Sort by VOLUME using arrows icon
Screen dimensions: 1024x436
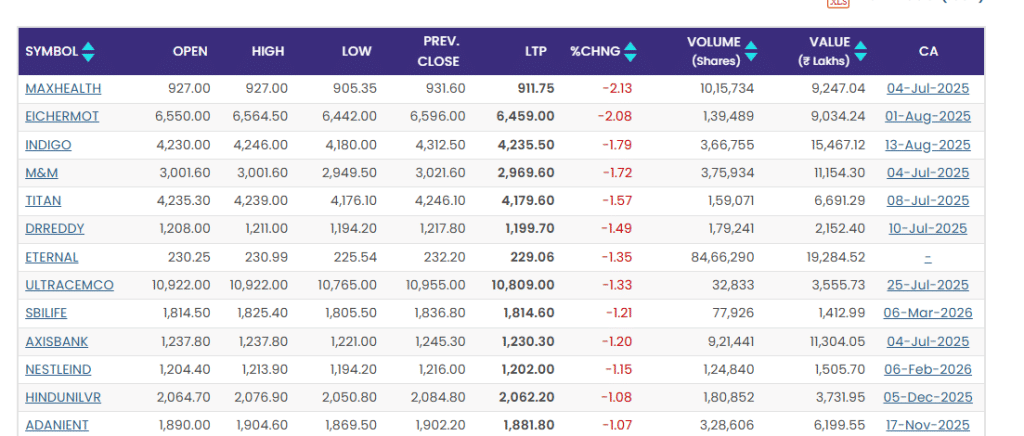[x=751, y=52]
